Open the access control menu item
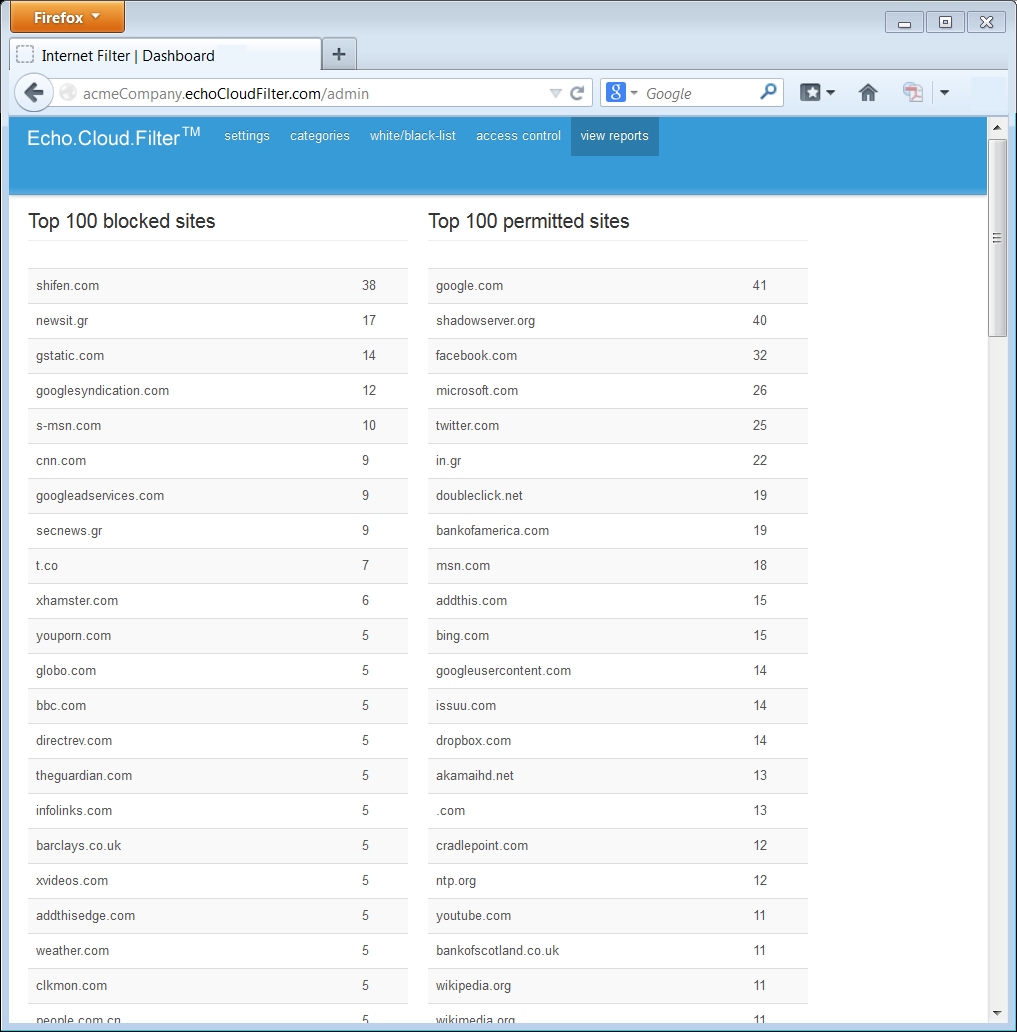1017x1032 pixels. 518,136
